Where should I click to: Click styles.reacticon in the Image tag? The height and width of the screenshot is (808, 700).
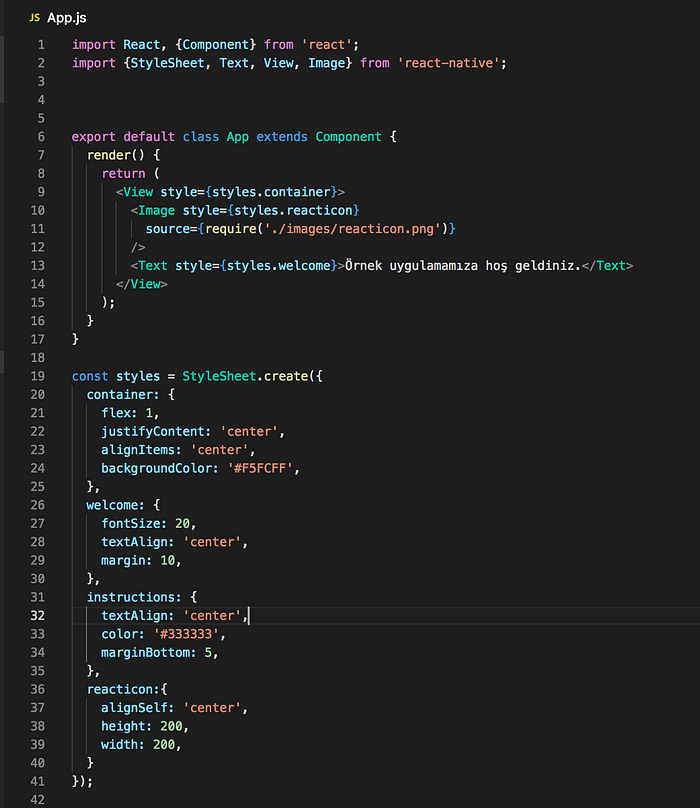coord(293,211)
